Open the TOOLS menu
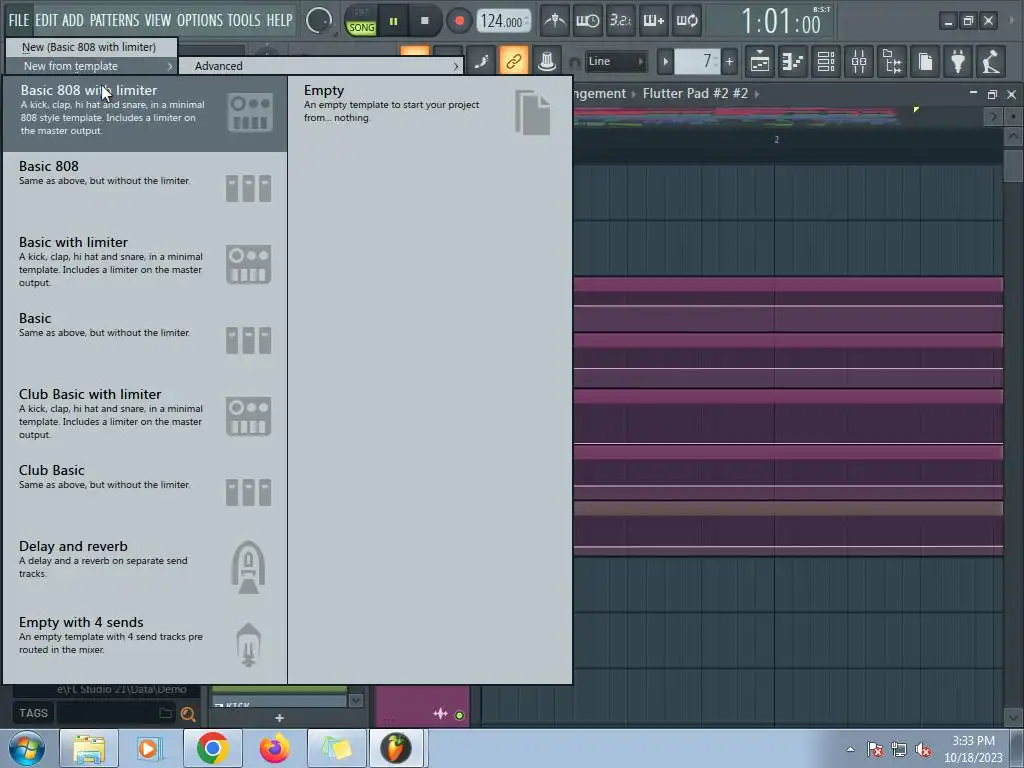 coord(244,20)
